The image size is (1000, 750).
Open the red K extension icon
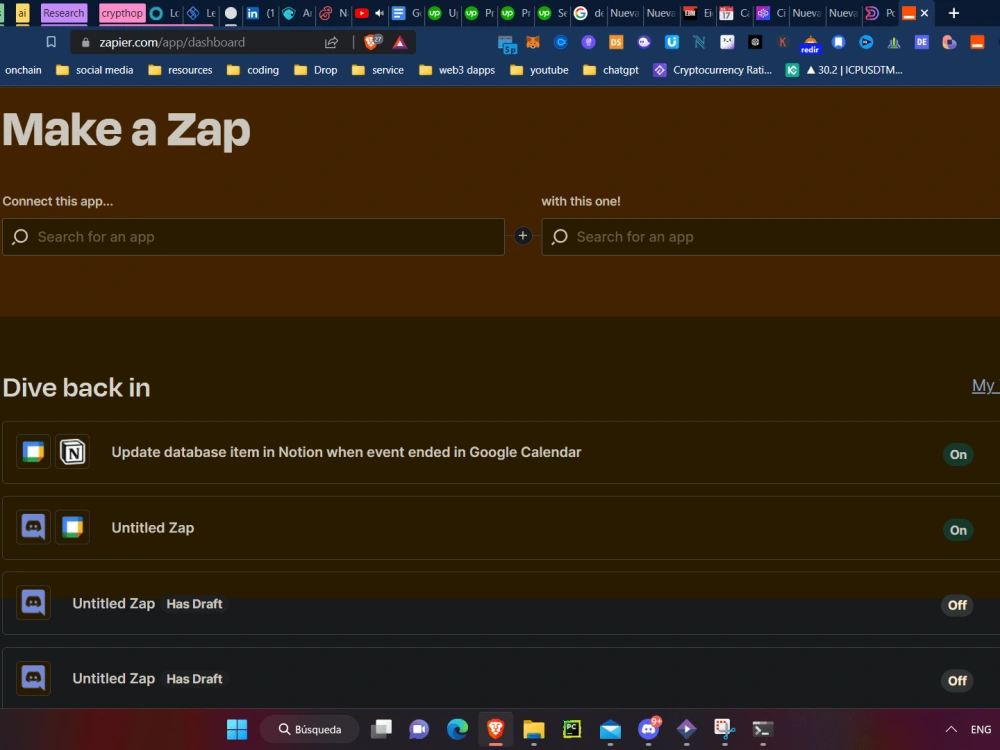[x=783, y=42]
